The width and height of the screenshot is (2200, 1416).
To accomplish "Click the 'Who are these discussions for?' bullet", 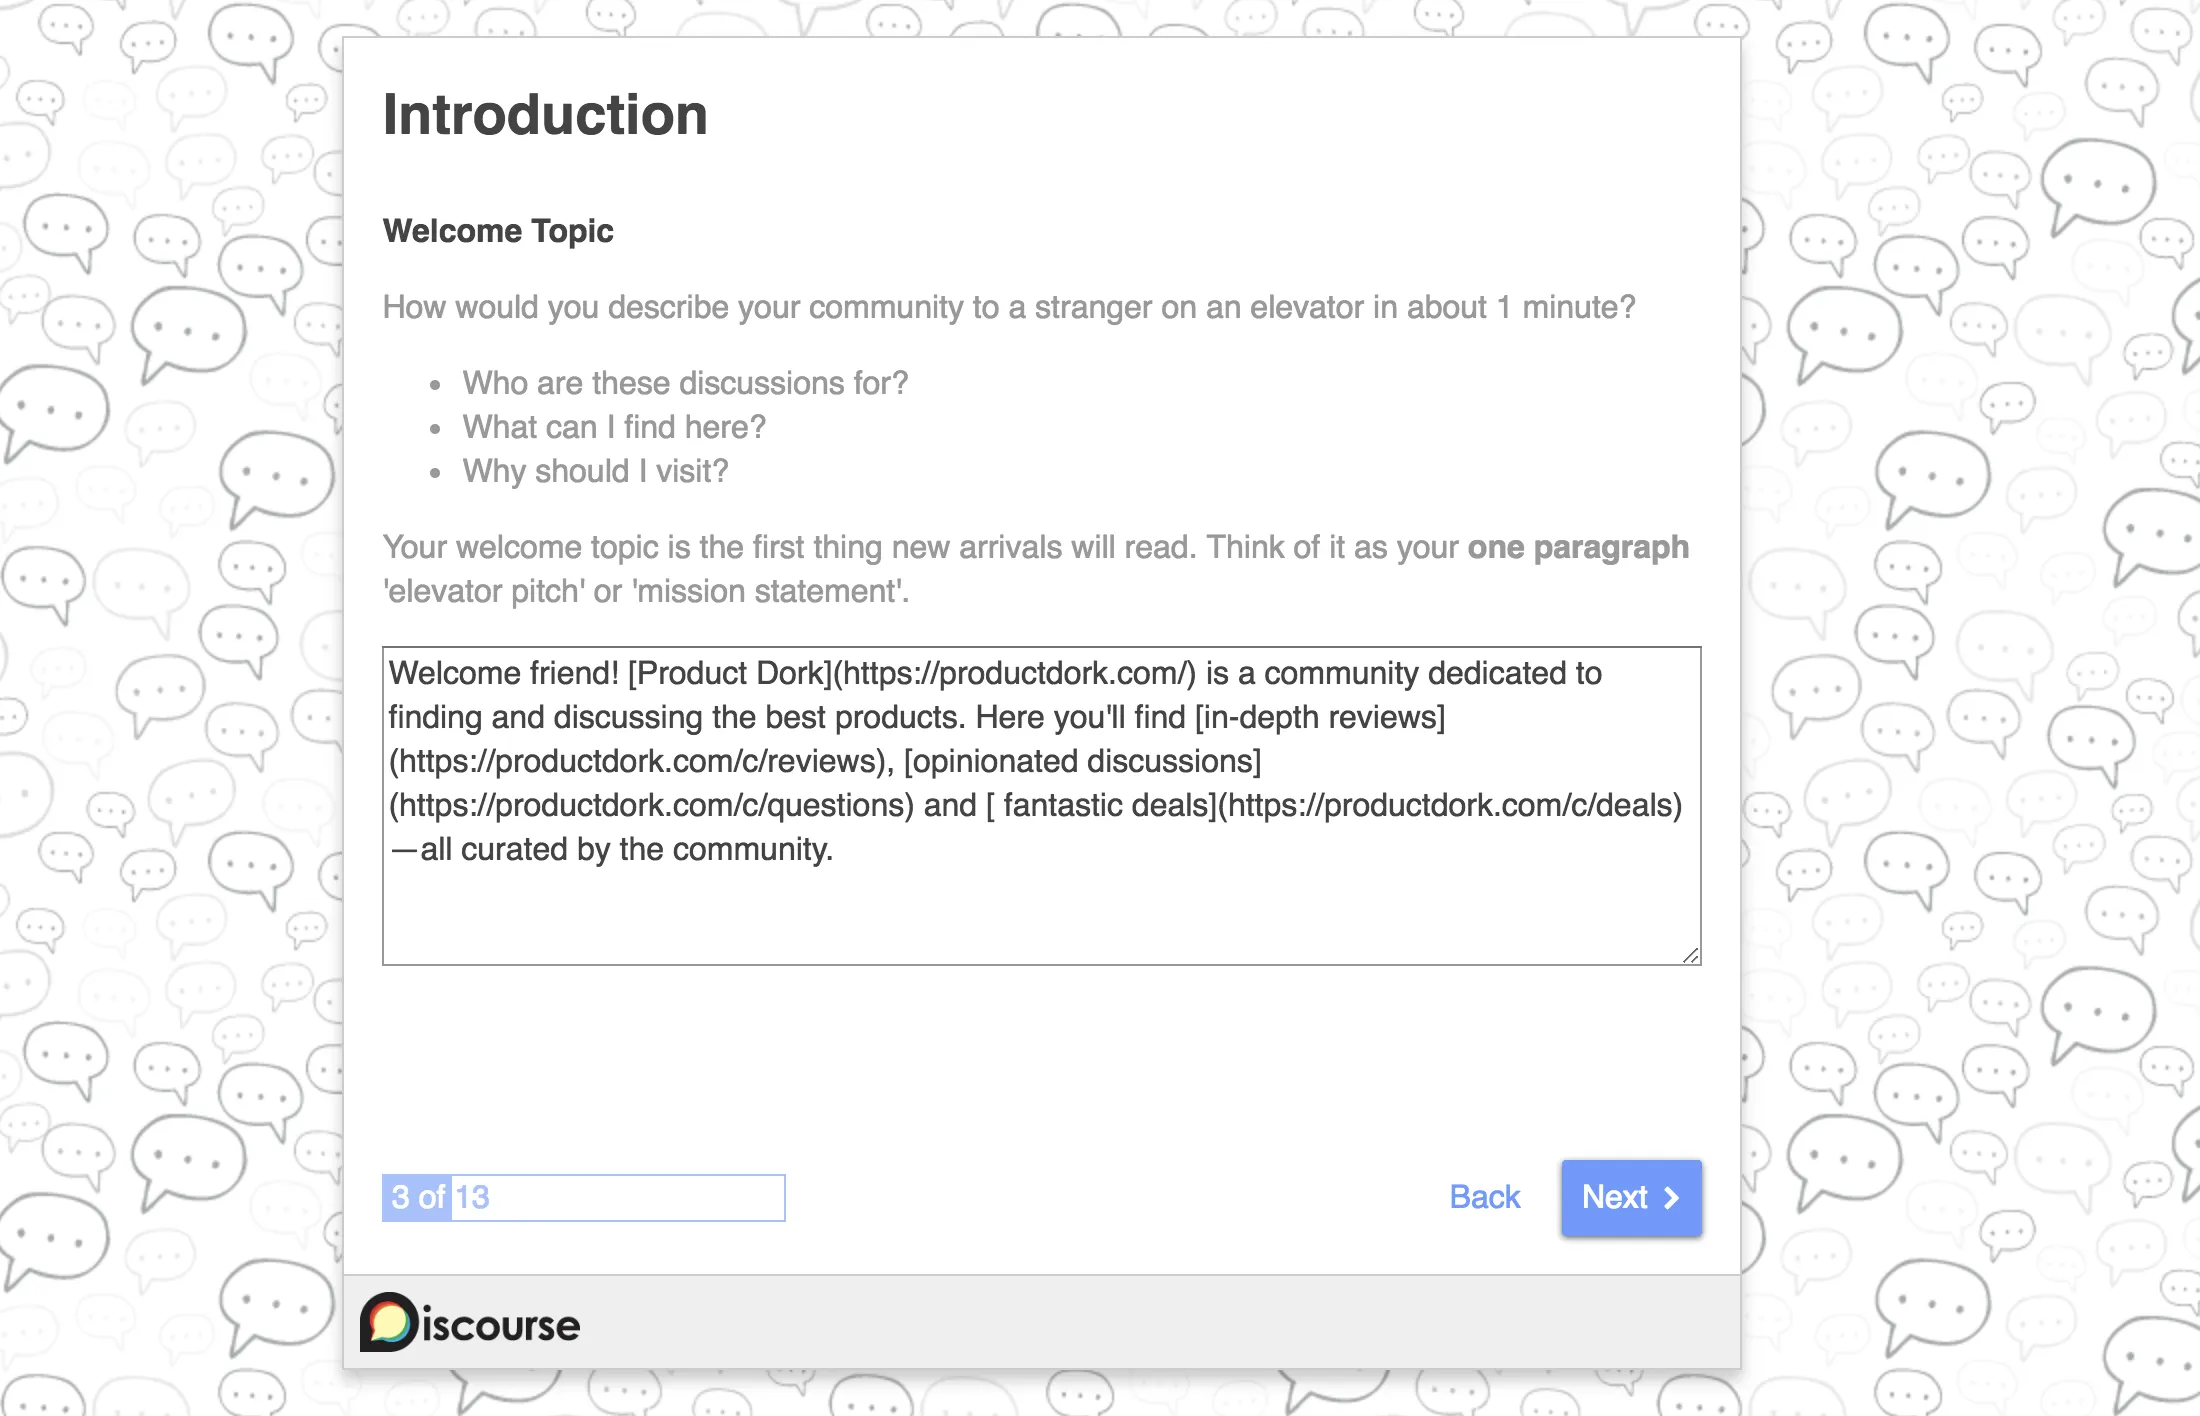I will (x=684, y=383).
